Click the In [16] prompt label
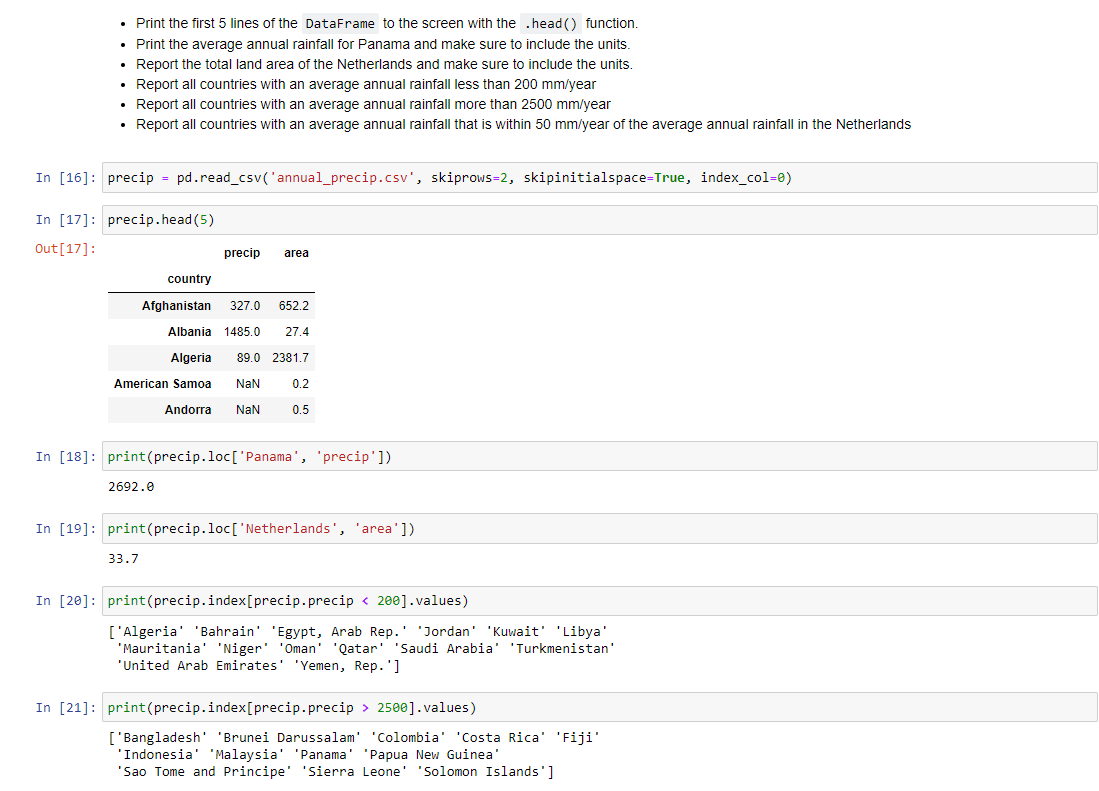1099x791 pixels. (65, 178)
